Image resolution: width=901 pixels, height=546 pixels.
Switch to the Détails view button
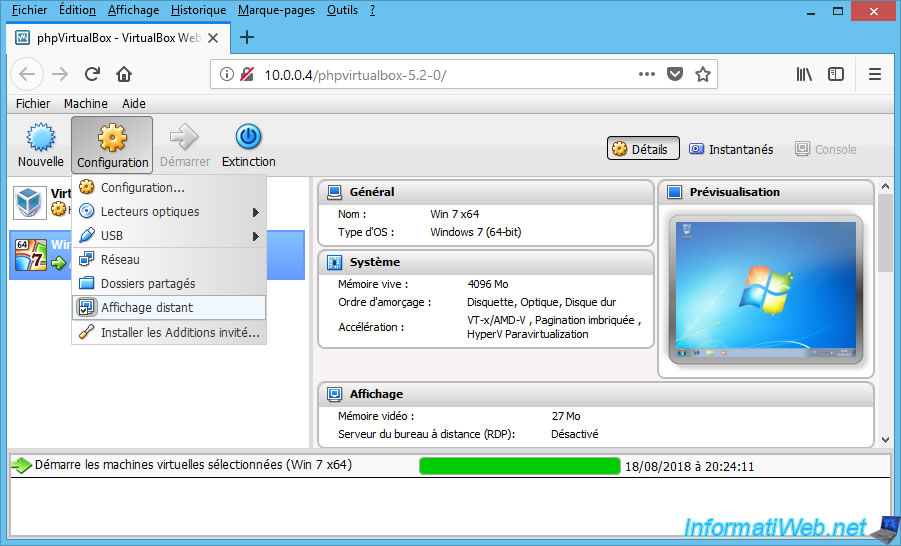(643, 149)
